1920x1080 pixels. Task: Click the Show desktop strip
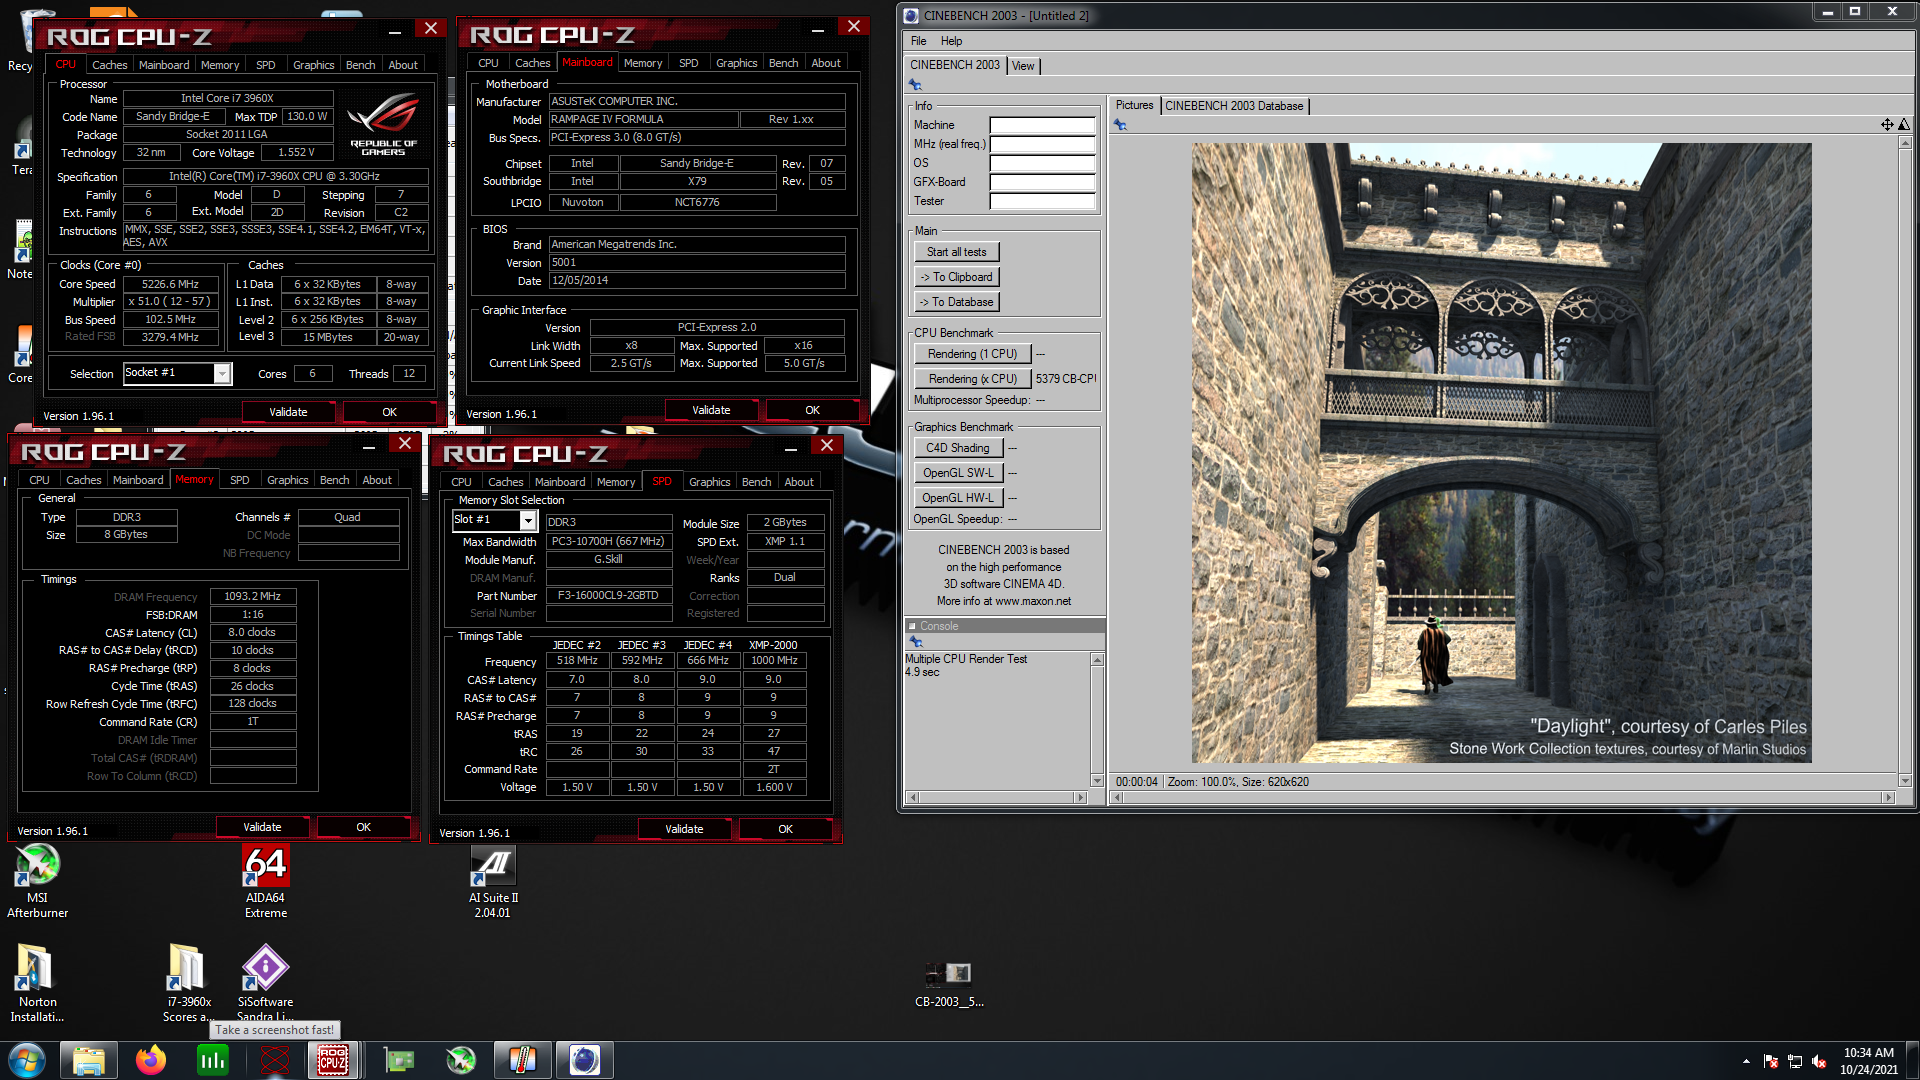[x=1912, y=1060]
